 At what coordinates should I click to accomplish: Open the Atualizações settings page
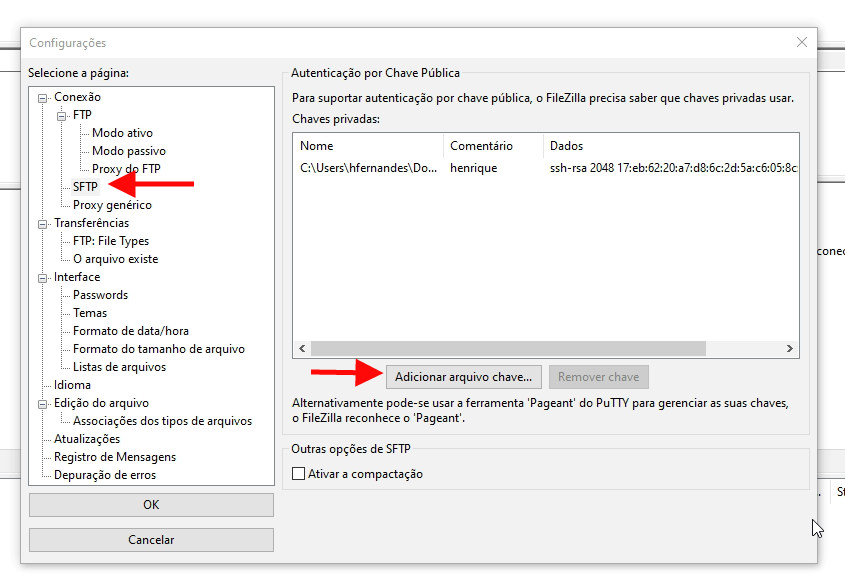87,439
